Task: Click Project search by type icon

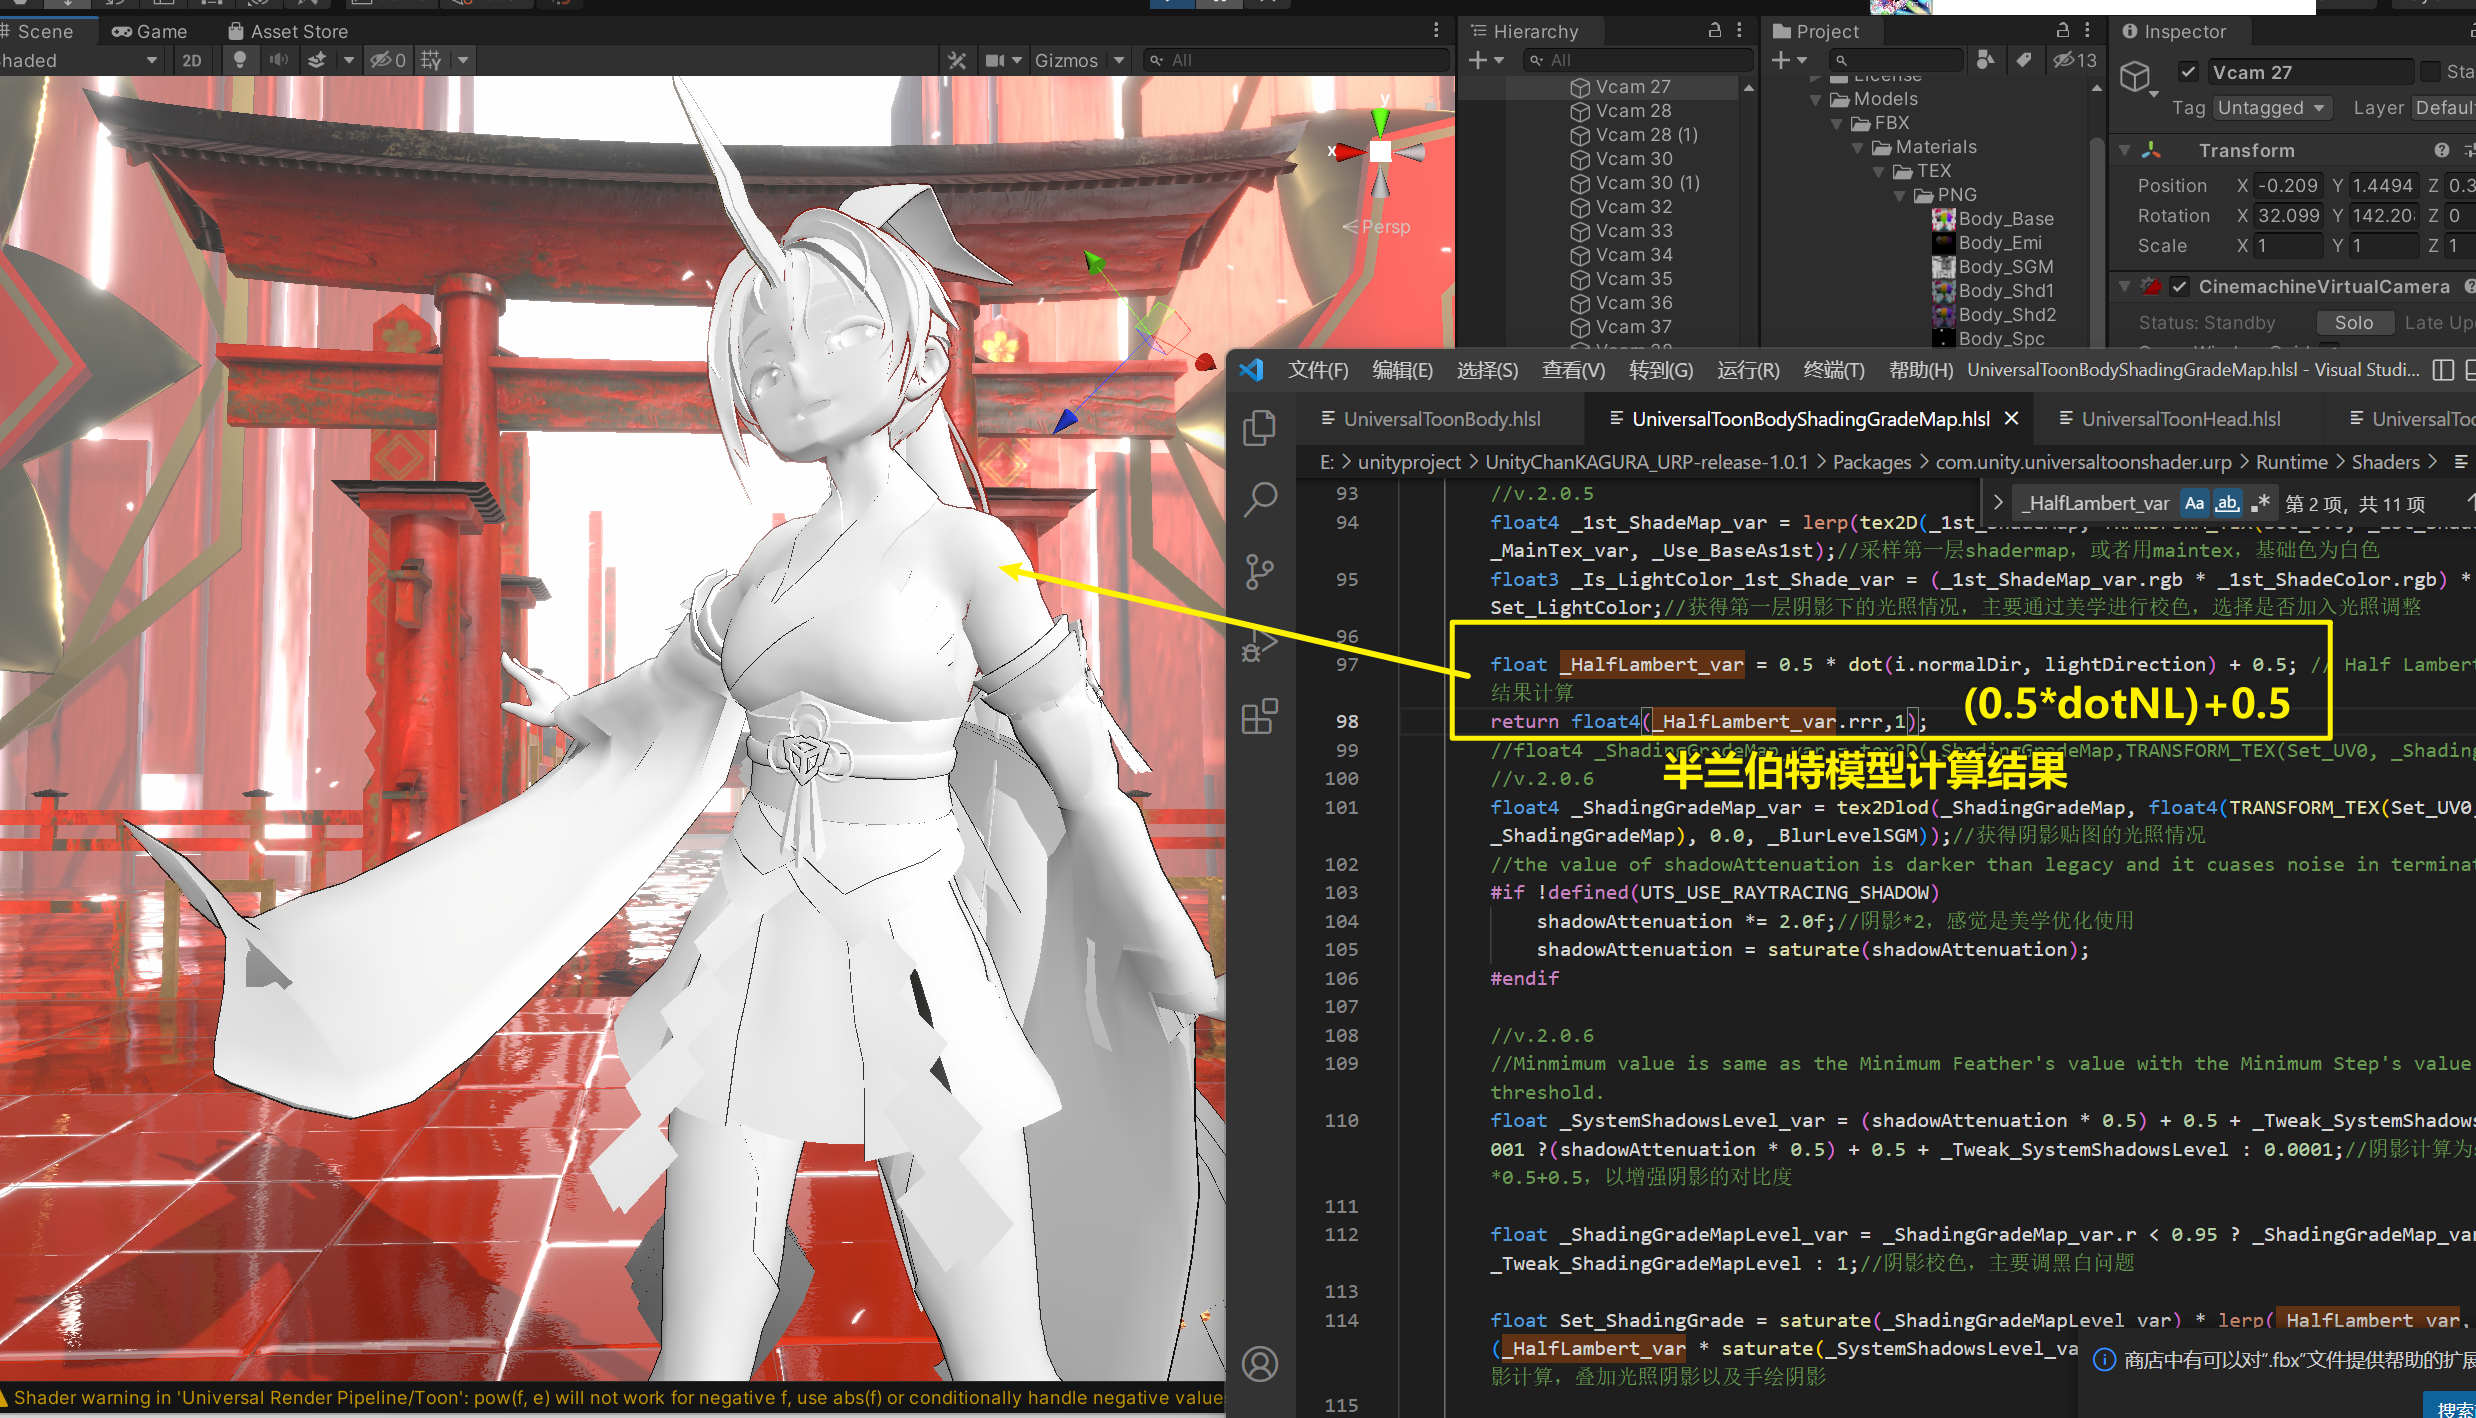Action: point(1986,60)
